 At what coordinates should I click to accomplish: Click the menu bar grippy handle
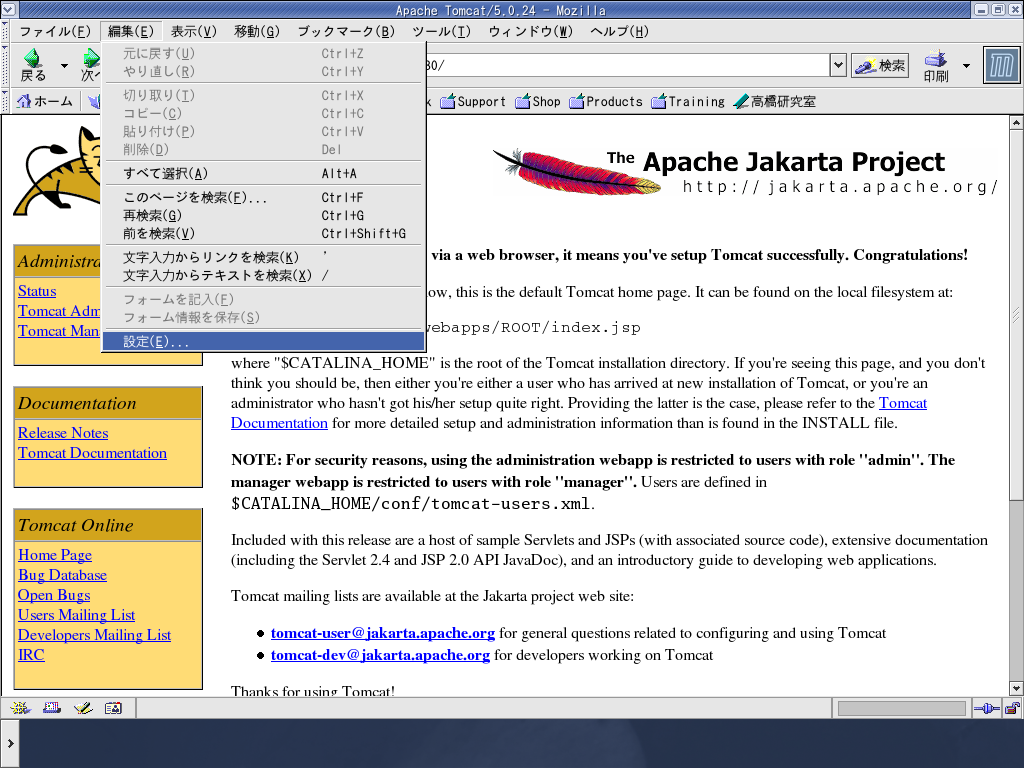5,31
